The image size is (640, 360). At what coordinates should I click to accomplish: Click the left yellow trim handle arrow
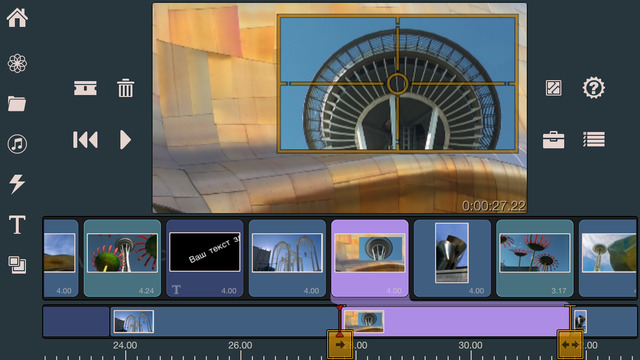tap(340, 344)
